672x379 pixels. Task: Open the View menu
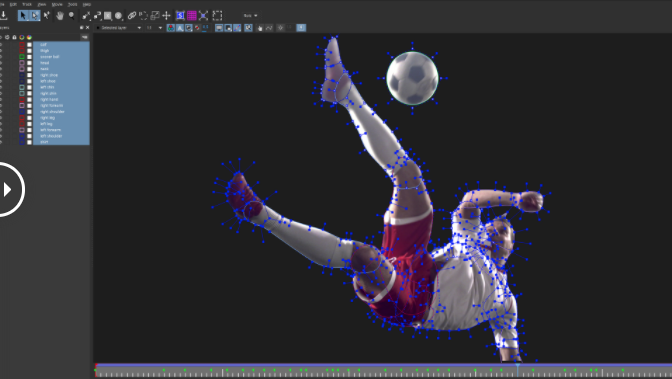tap(42, 4)
